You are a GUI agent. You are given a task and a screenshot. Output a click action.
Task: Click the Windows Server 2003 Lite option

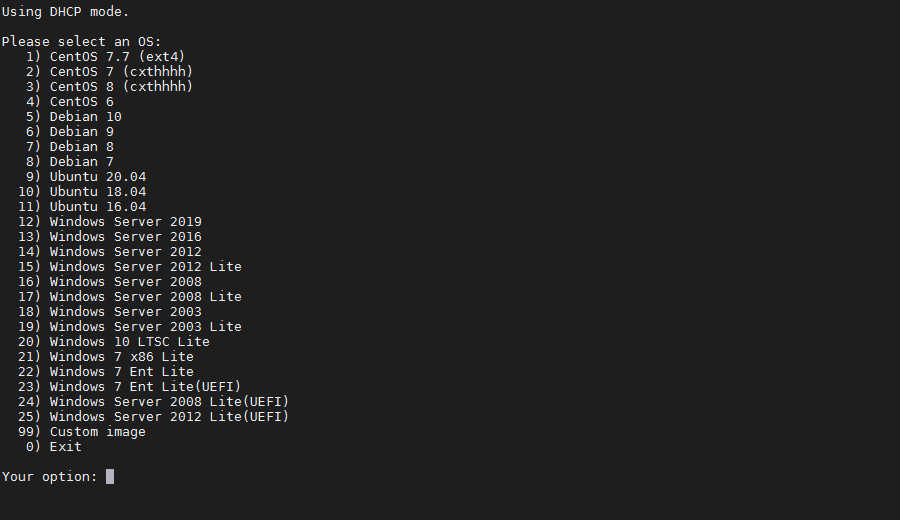[145, 327]
